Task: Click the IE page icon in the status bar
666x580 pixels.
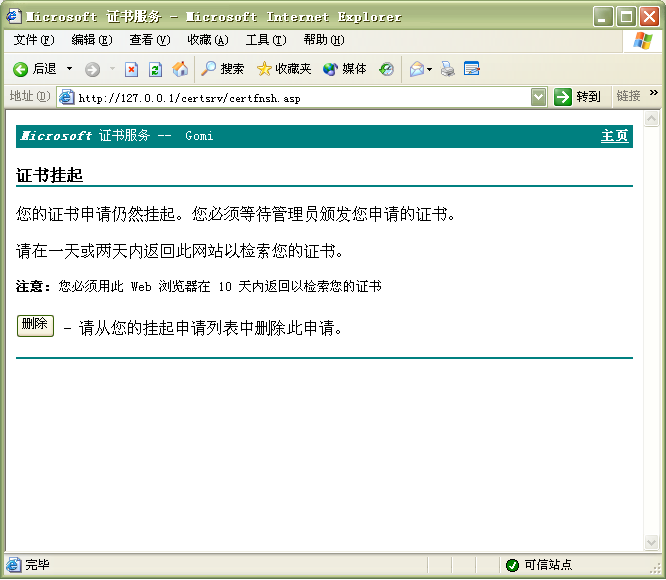Action: 13,565
